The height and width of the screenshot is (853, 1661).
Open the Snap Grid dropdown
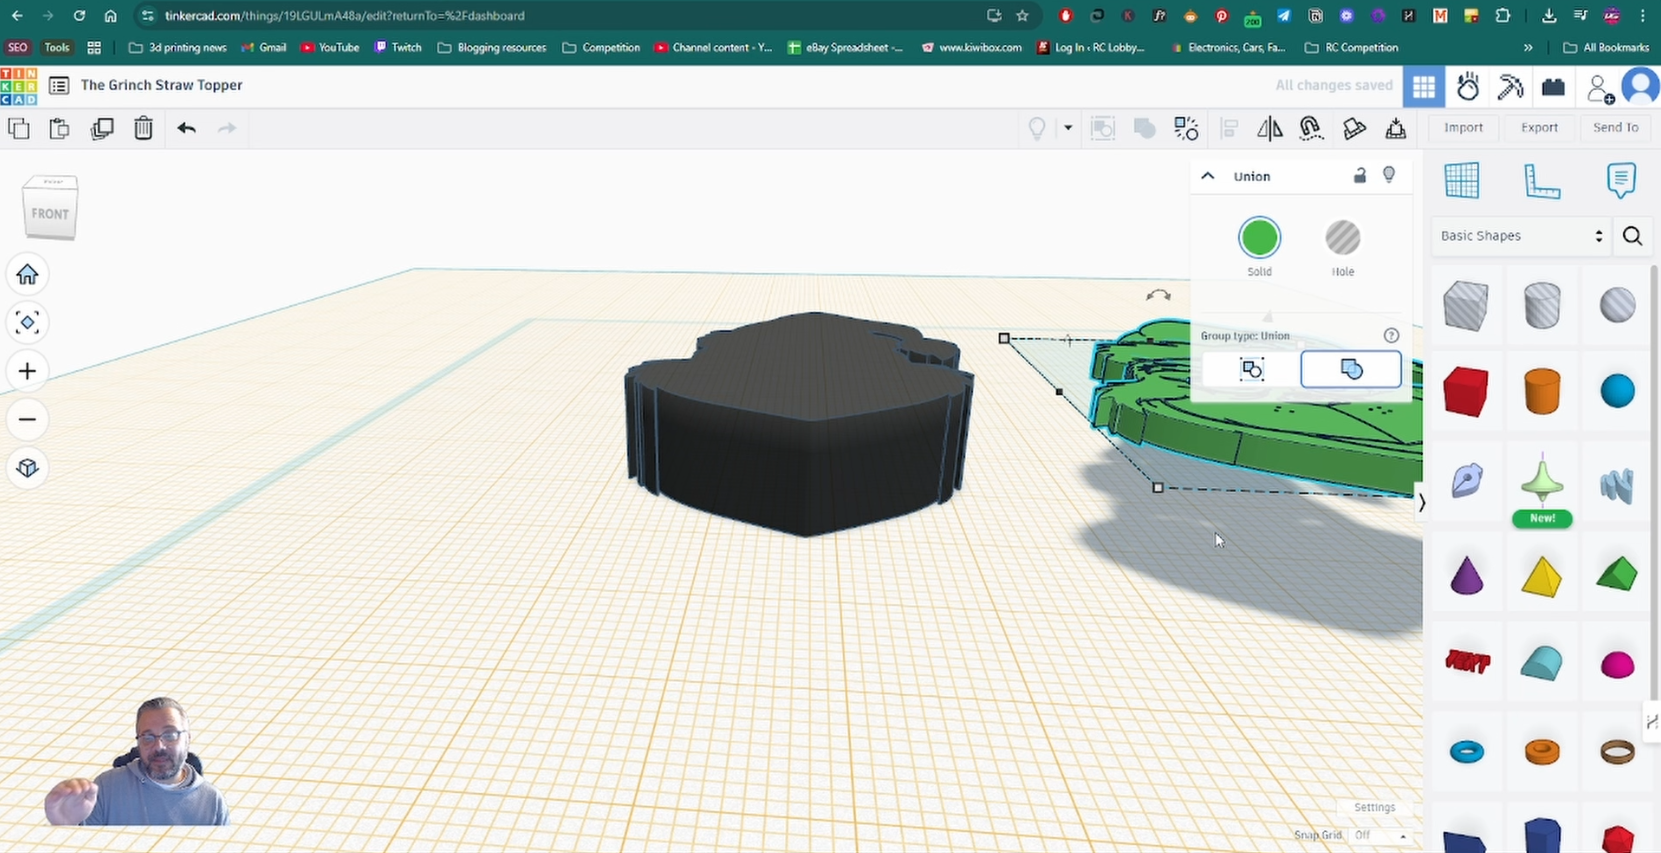coord(1380,835)
